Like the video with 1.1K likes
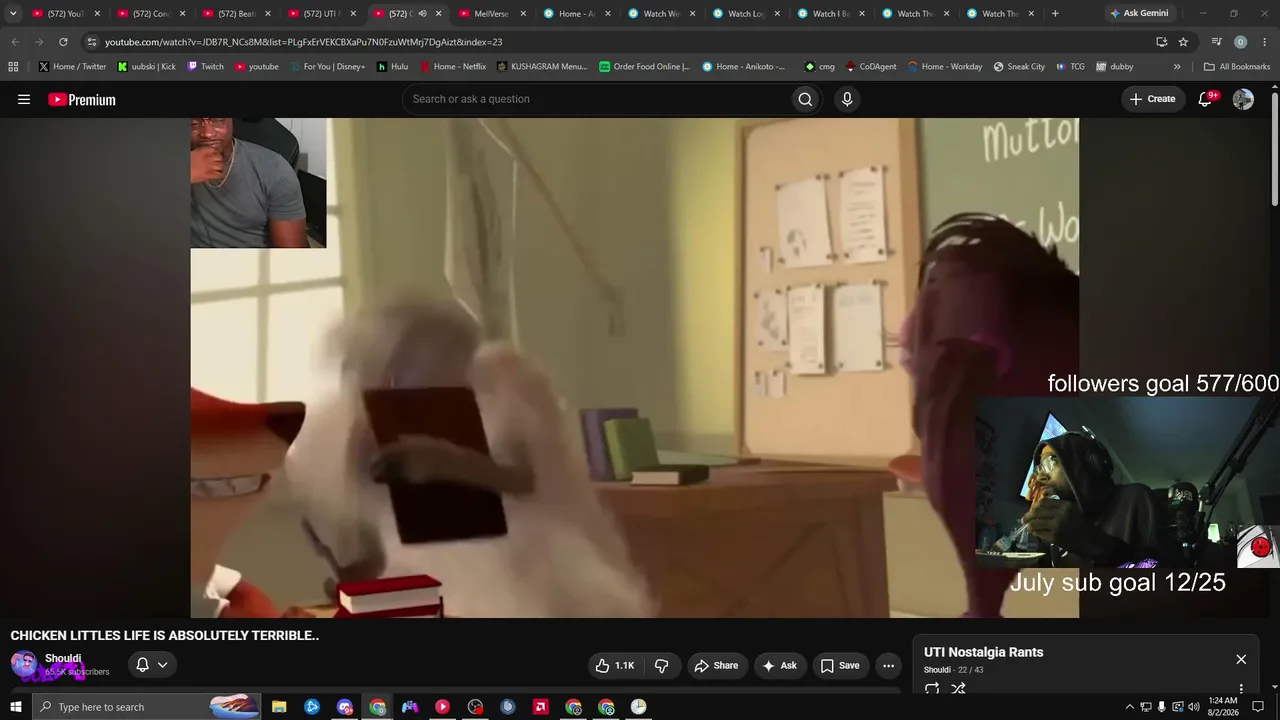This screenshot has height=720, width=1280. [x=615, y=665]
